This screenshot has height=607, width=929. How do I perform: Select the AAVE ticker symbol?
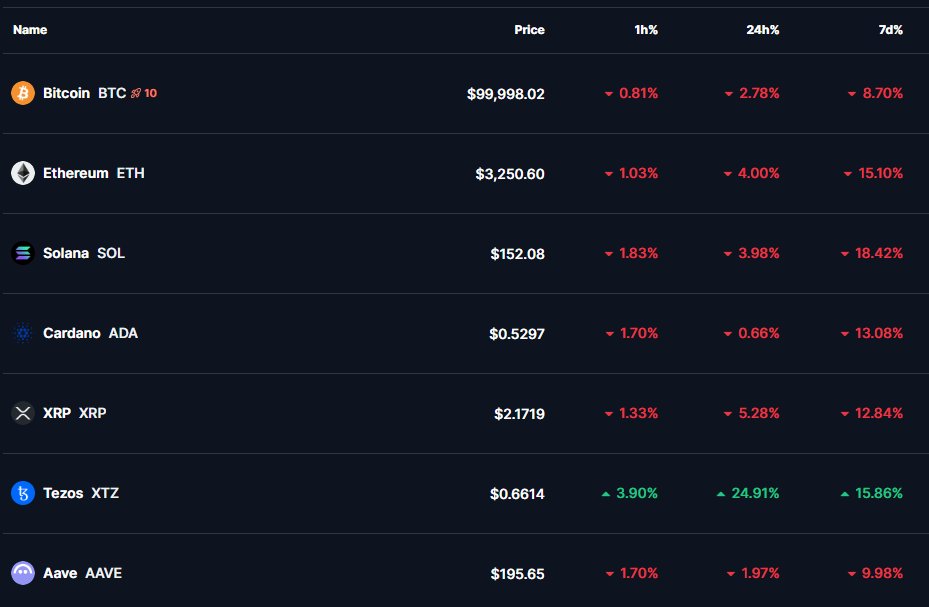(x=104, y=573)
